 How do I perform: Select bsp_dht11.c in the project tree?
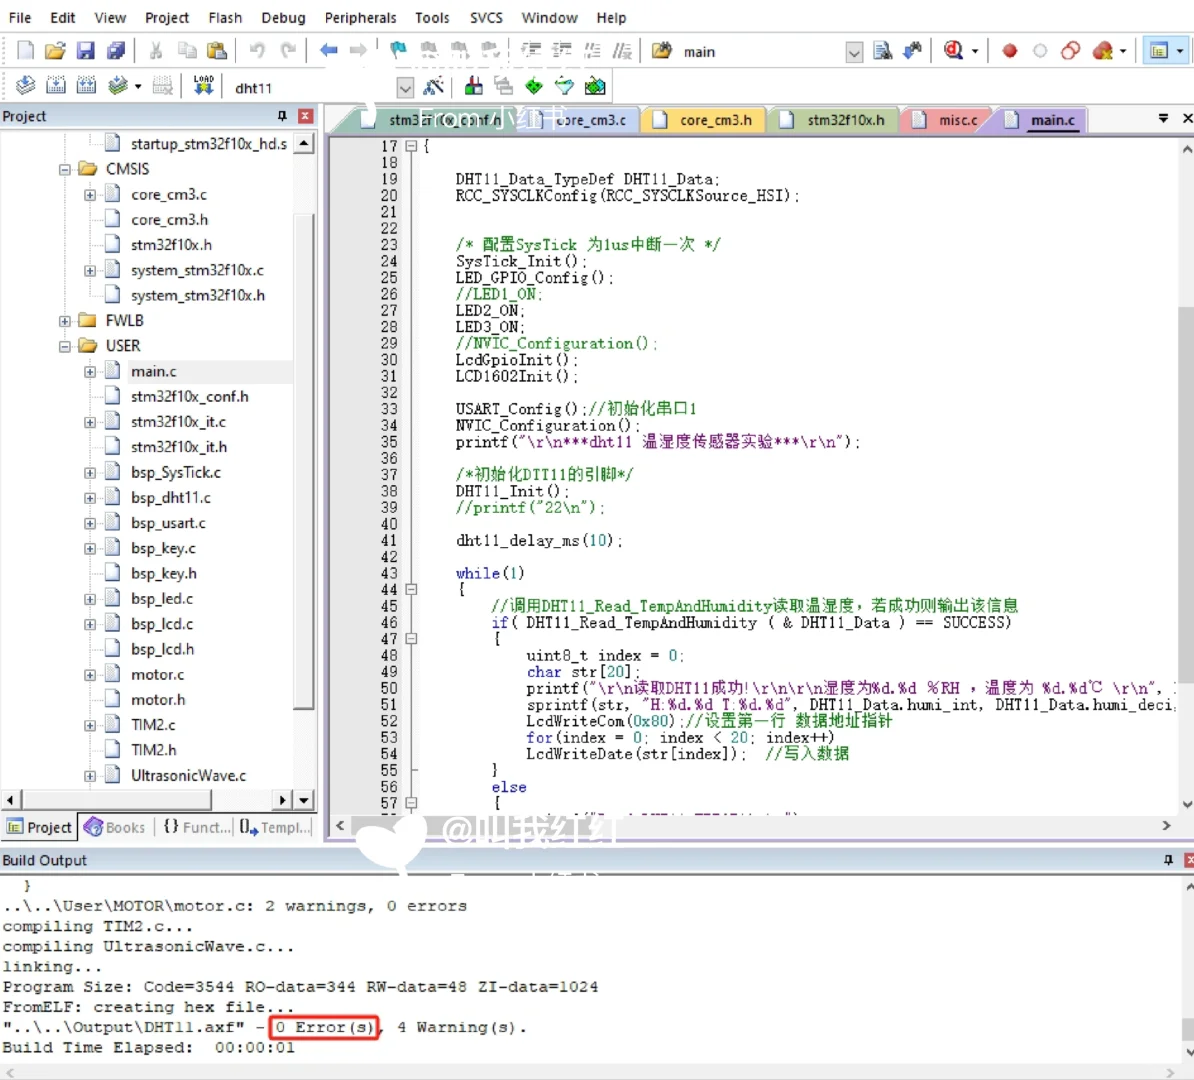coord(170,498)
